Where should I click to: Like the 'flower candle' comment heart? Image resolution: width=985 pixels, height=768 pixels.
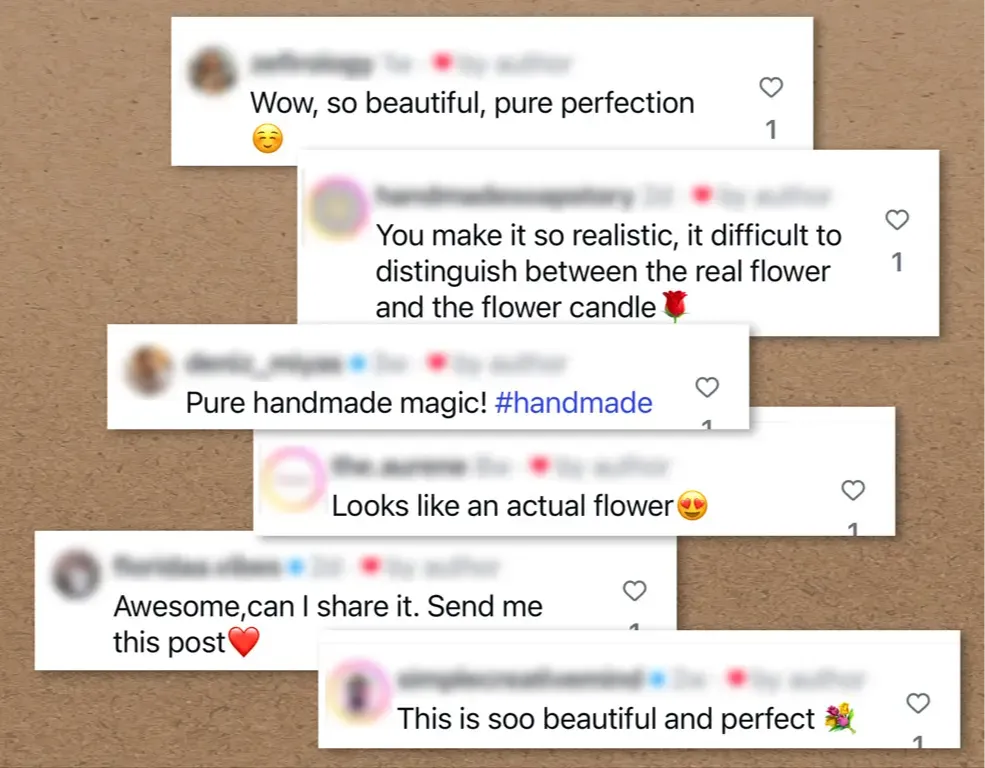pyautogui.click(x=896, y=219)
